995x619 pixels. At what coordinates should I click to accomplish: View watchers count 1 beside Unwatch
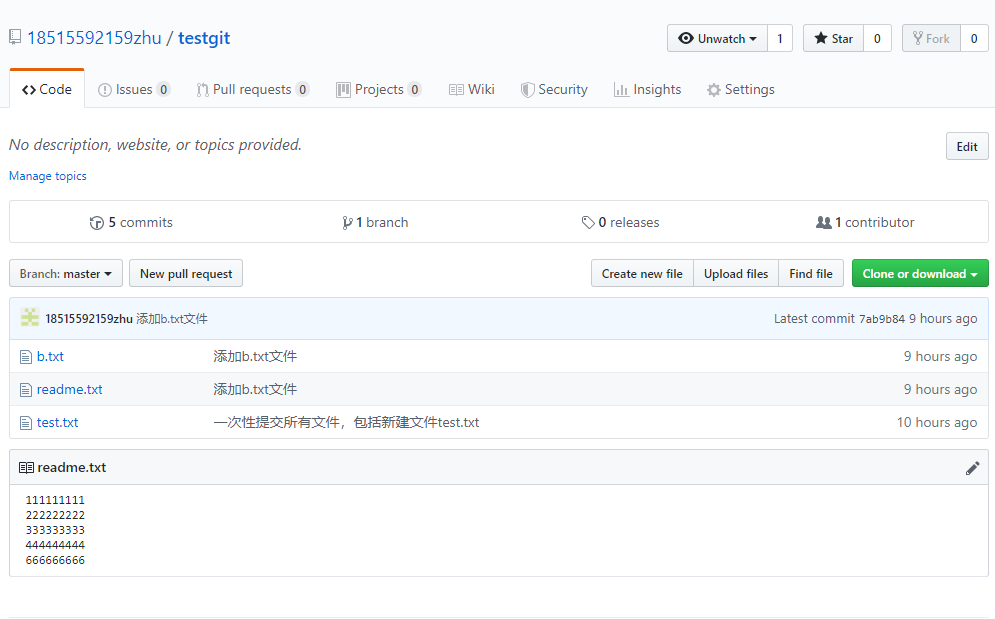[x=780, y=38]
